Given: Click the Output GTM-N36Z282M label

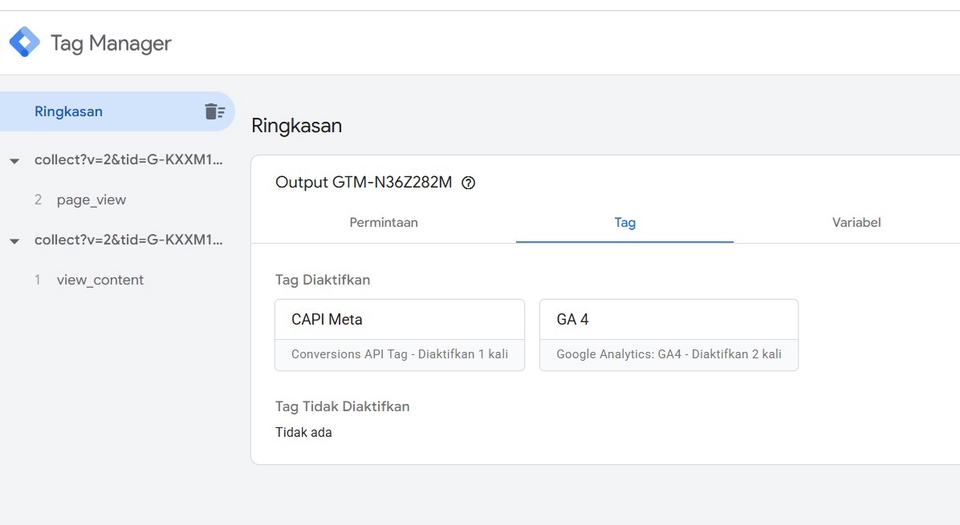Looking at the screenshot, I should coord(364,182).
